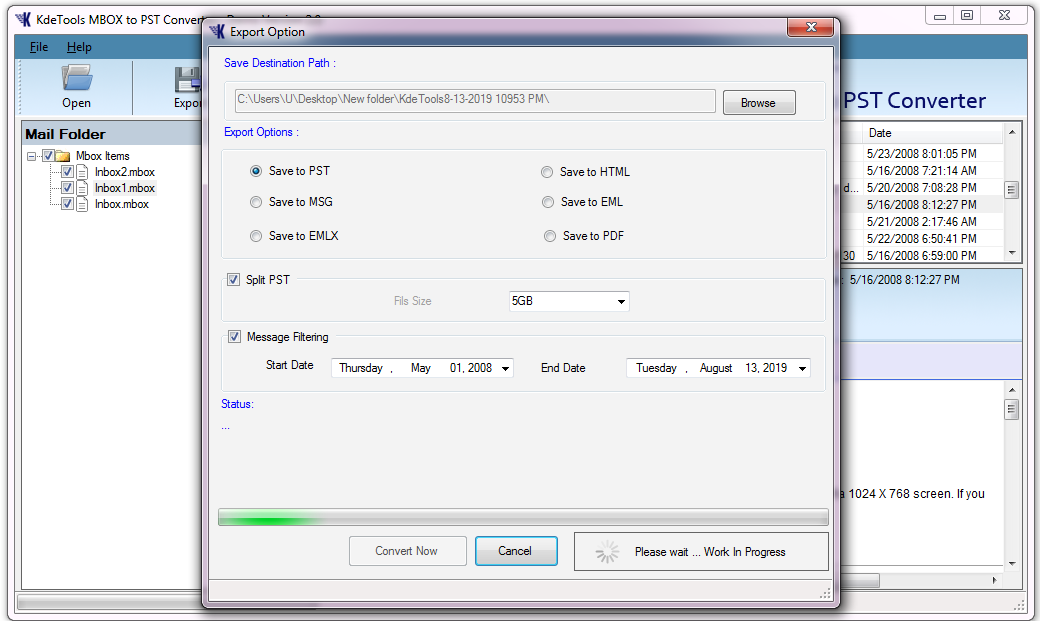Click the conversion progress bar
This screenshot has width=1040, height=624.
coord(523,517)
